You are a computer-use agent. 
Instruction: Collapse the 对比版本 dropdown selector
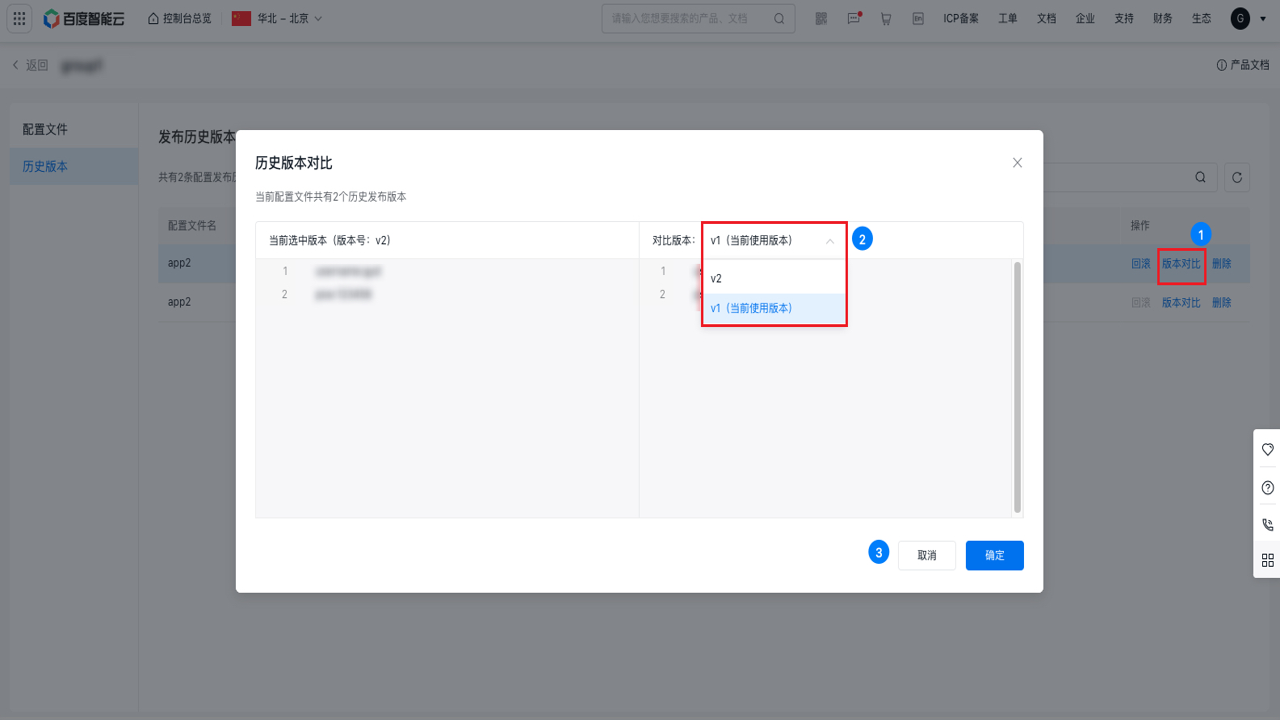click(774, 240)
